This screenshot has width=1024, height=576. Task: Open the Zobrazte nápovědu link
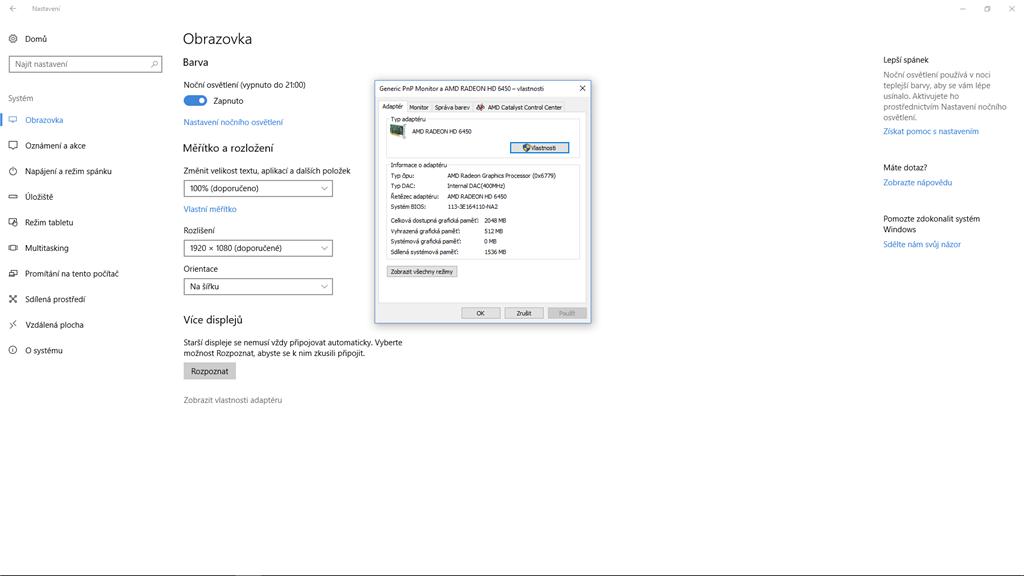918,182
